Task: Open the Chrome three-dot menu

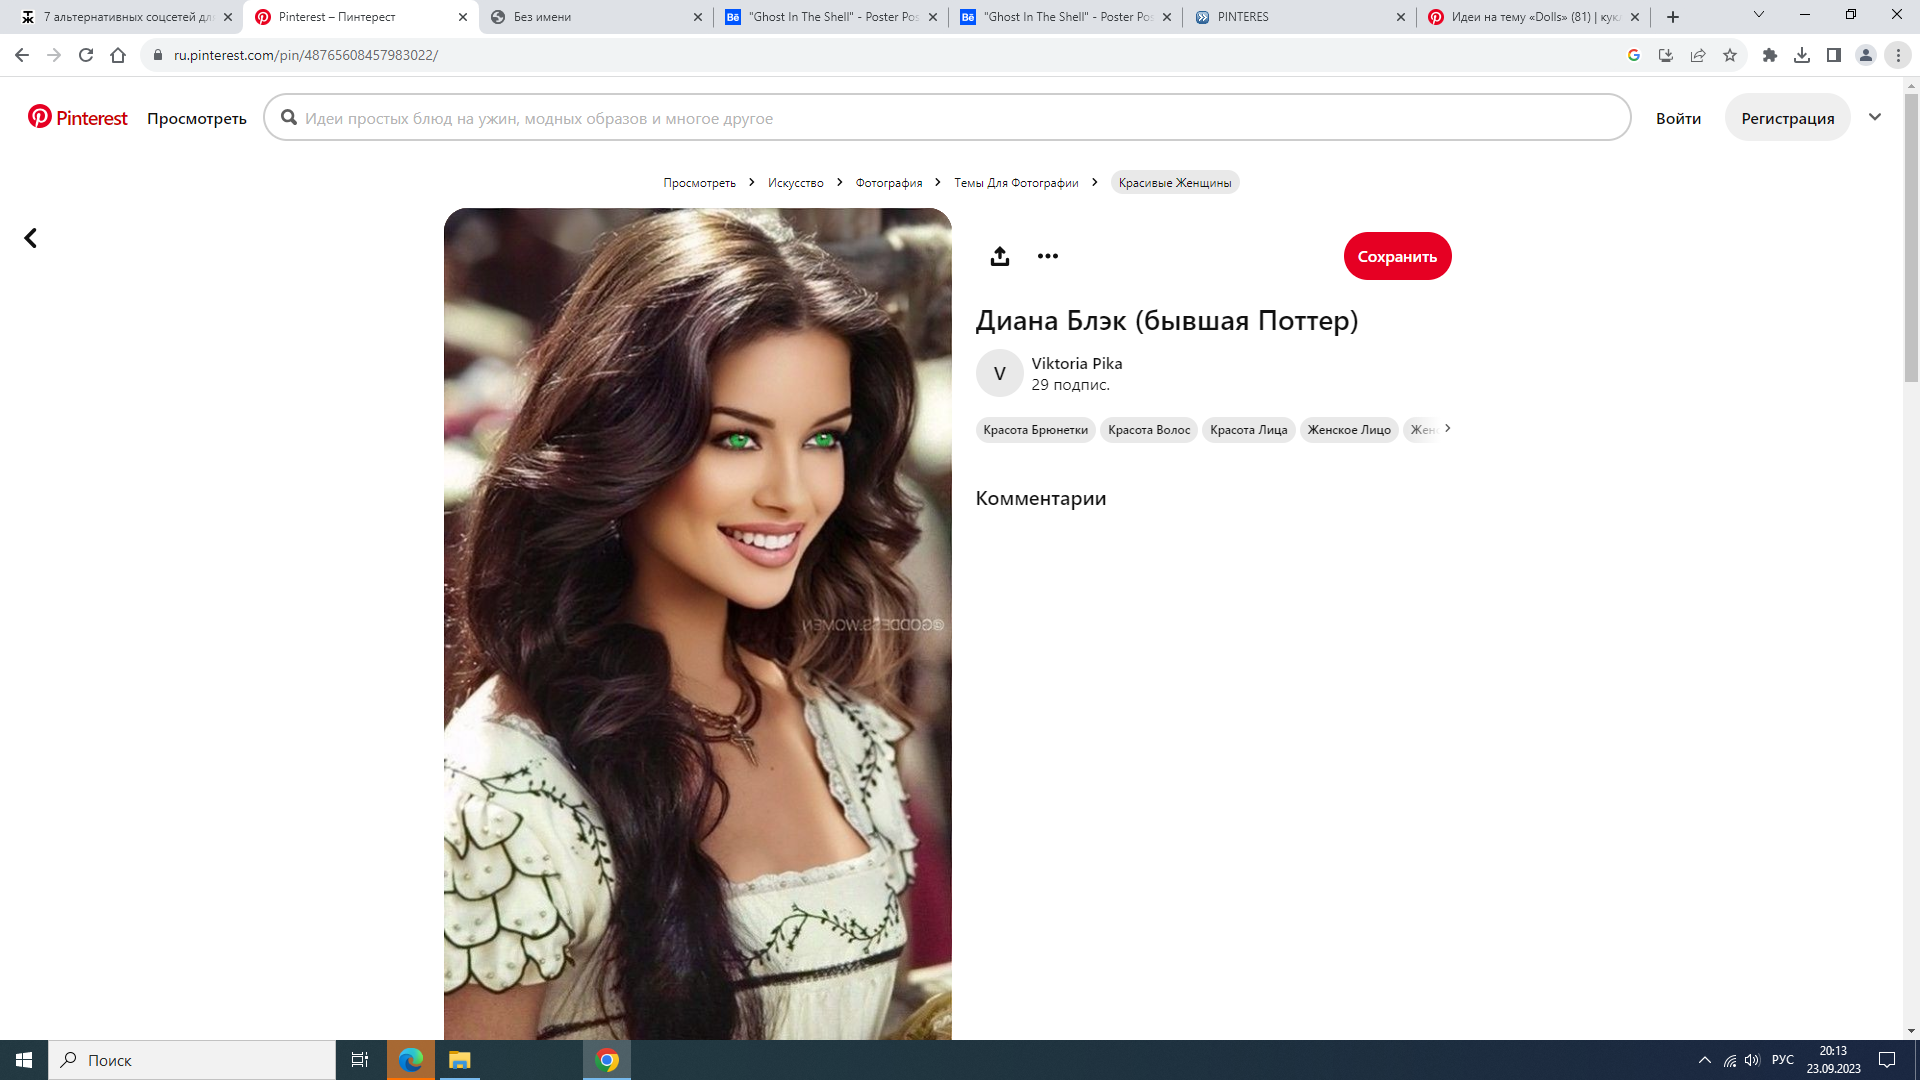Action: pyautogui.click(x=1898, y=55)
